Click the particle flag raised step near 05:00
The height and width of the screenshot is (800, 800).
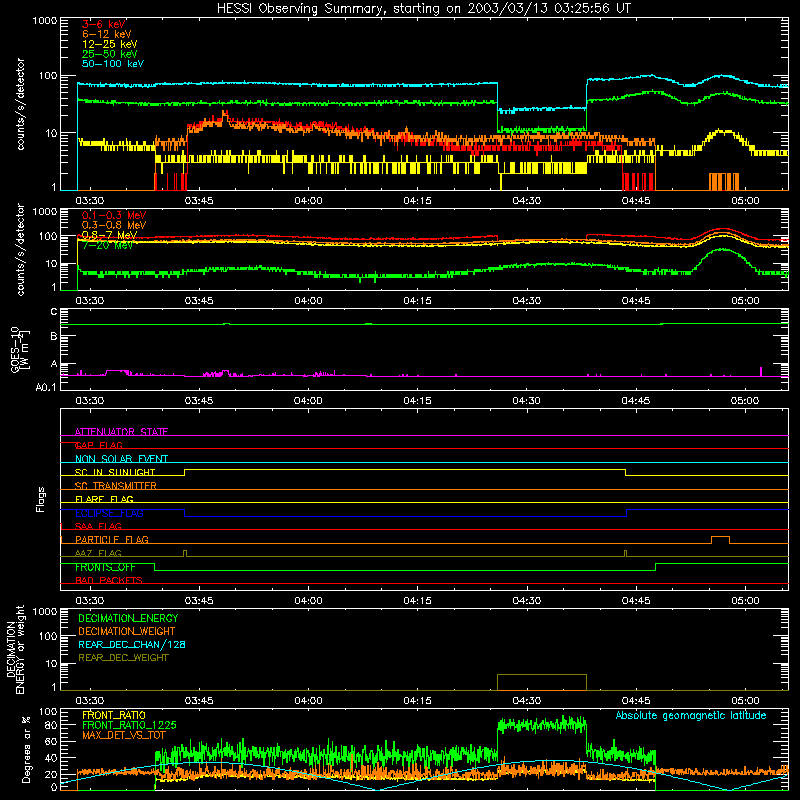pyautogui.click(x=720, y=540)
